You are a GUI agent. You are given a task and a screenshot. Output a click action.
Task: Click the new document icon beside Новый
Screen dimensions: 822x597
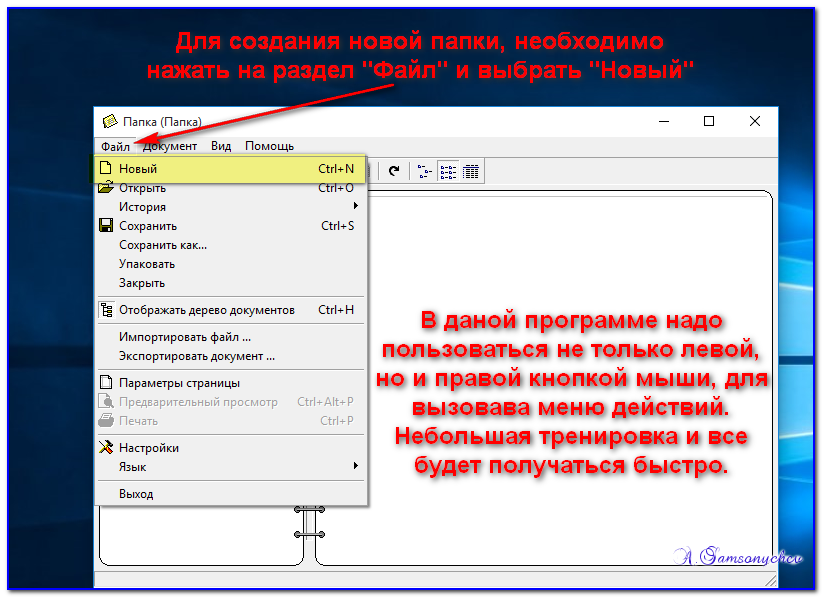coord(106,169)
